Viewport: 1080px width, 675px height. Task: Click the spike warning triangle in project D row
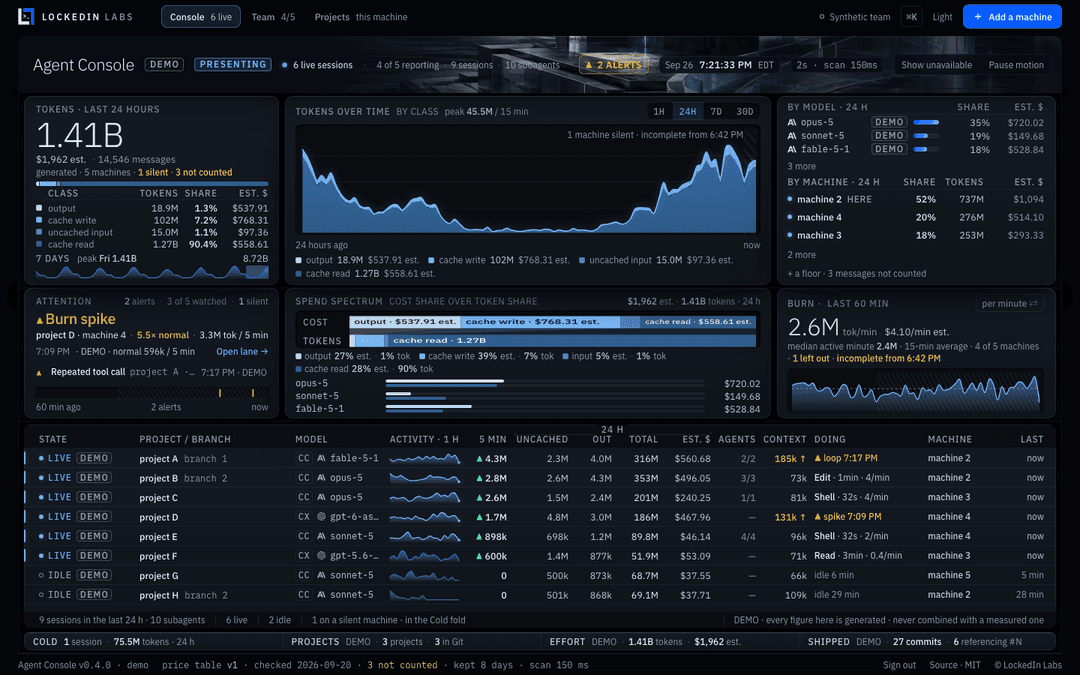818,517
